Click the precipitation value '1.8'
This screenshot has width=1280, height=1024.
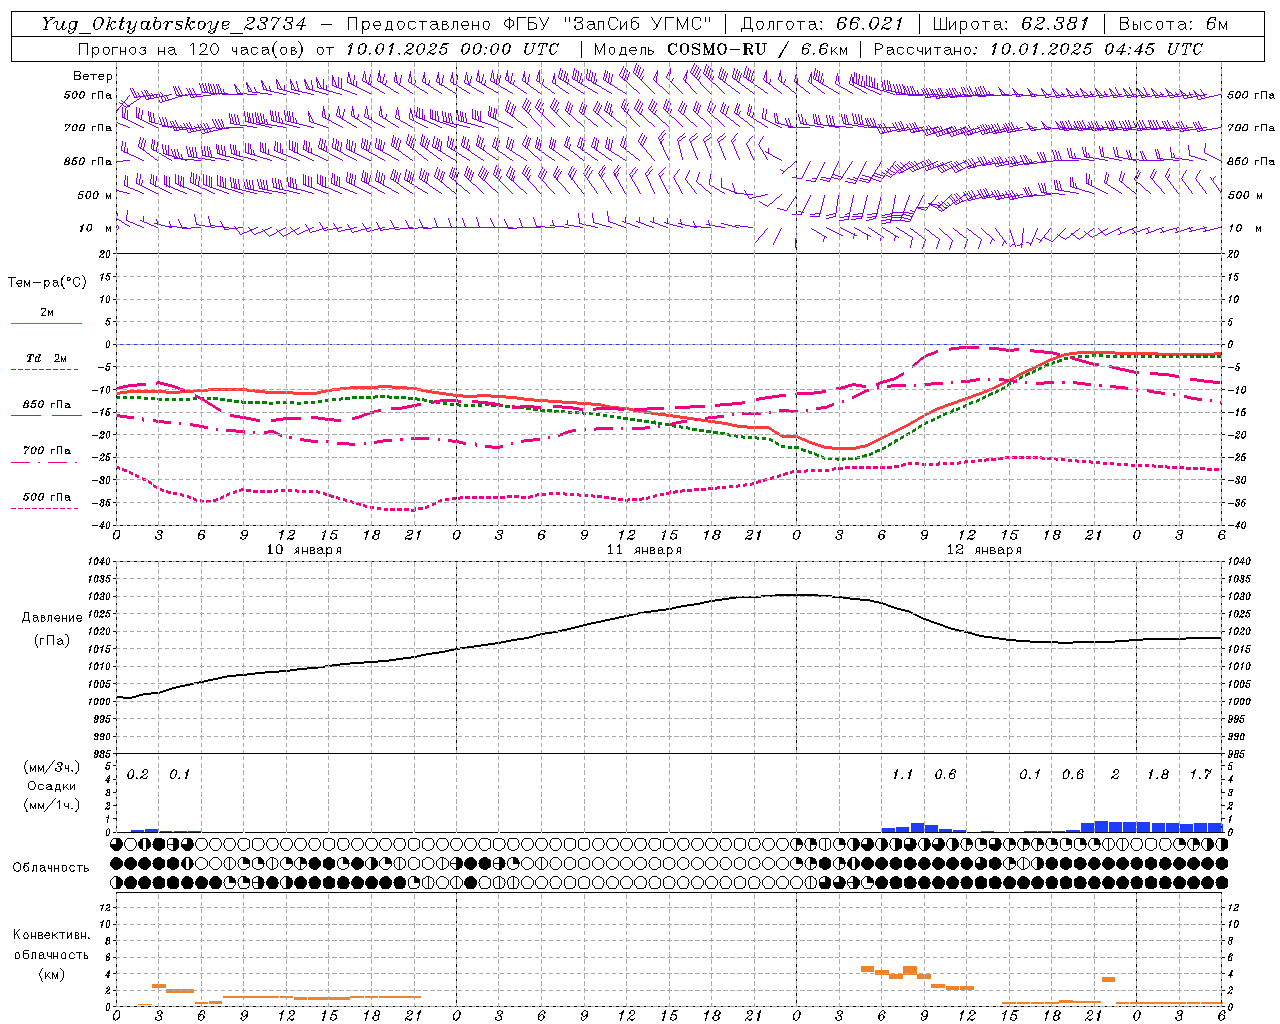[1158, 774]
